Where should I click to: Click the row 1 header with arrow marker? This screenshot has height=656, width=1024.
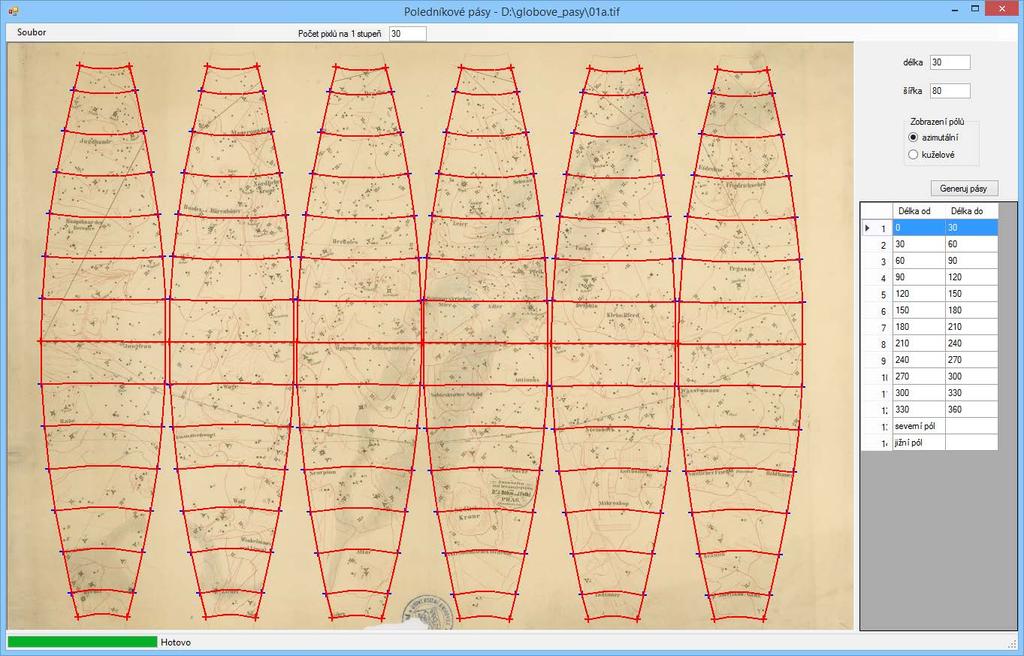pos(876,227)
